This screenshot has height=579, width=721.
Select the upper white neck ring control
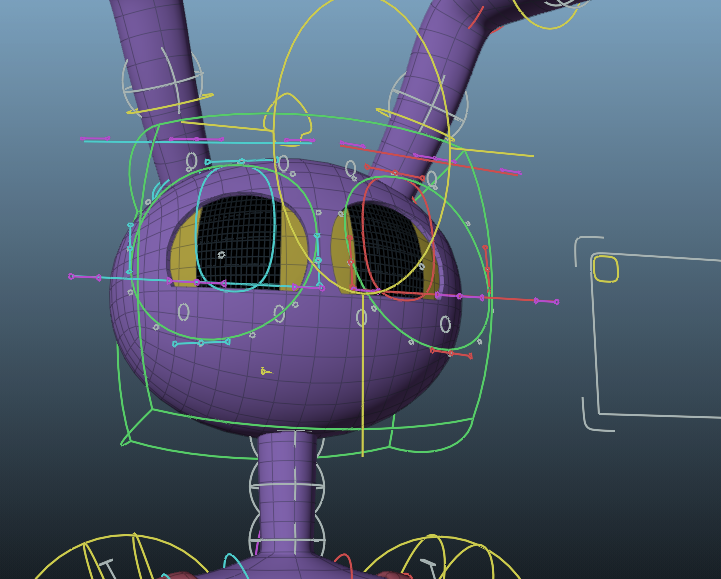[287, 485]
